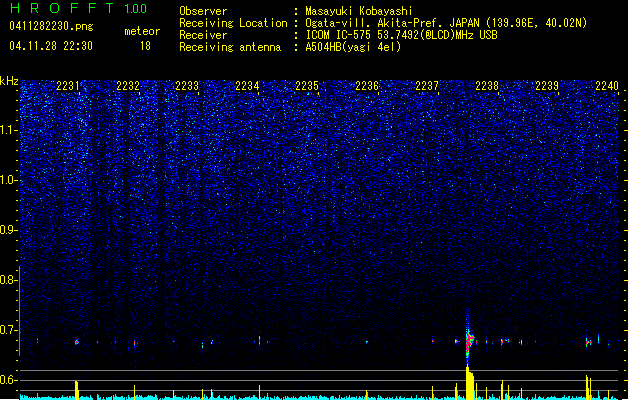Click the 2234 time marker

point(247,86)
